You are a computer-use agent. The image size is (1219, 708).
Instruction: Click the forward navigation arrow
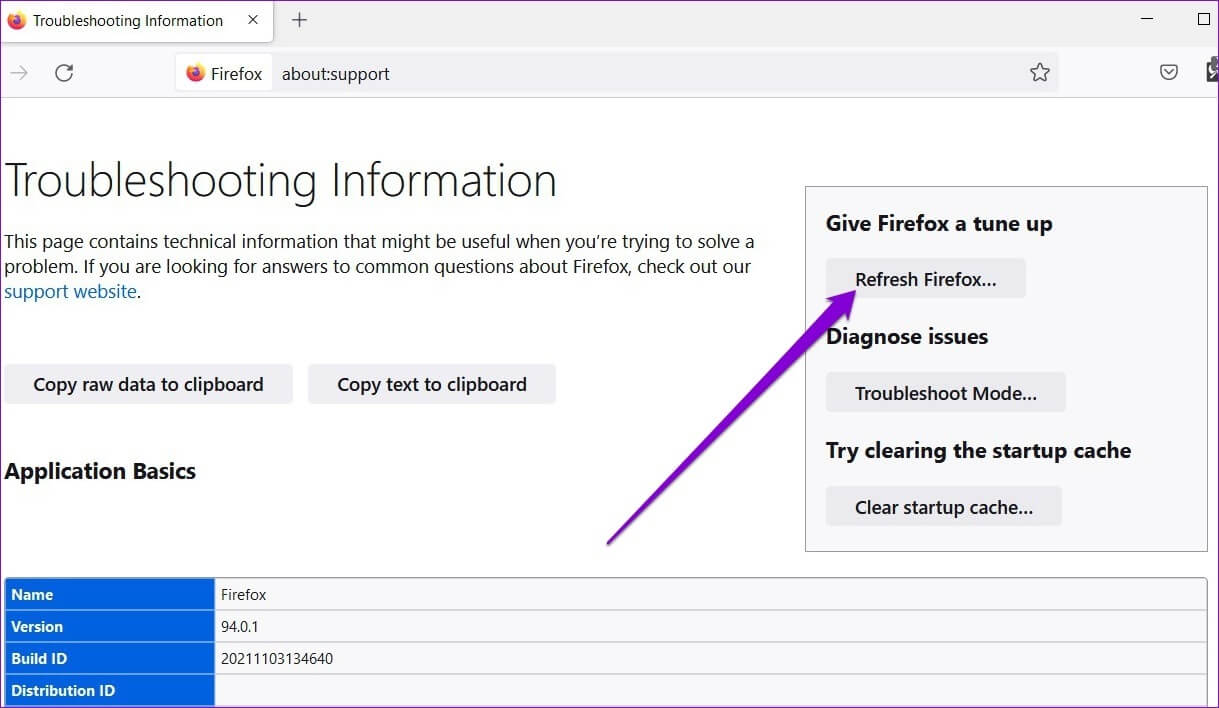(18, 73)
